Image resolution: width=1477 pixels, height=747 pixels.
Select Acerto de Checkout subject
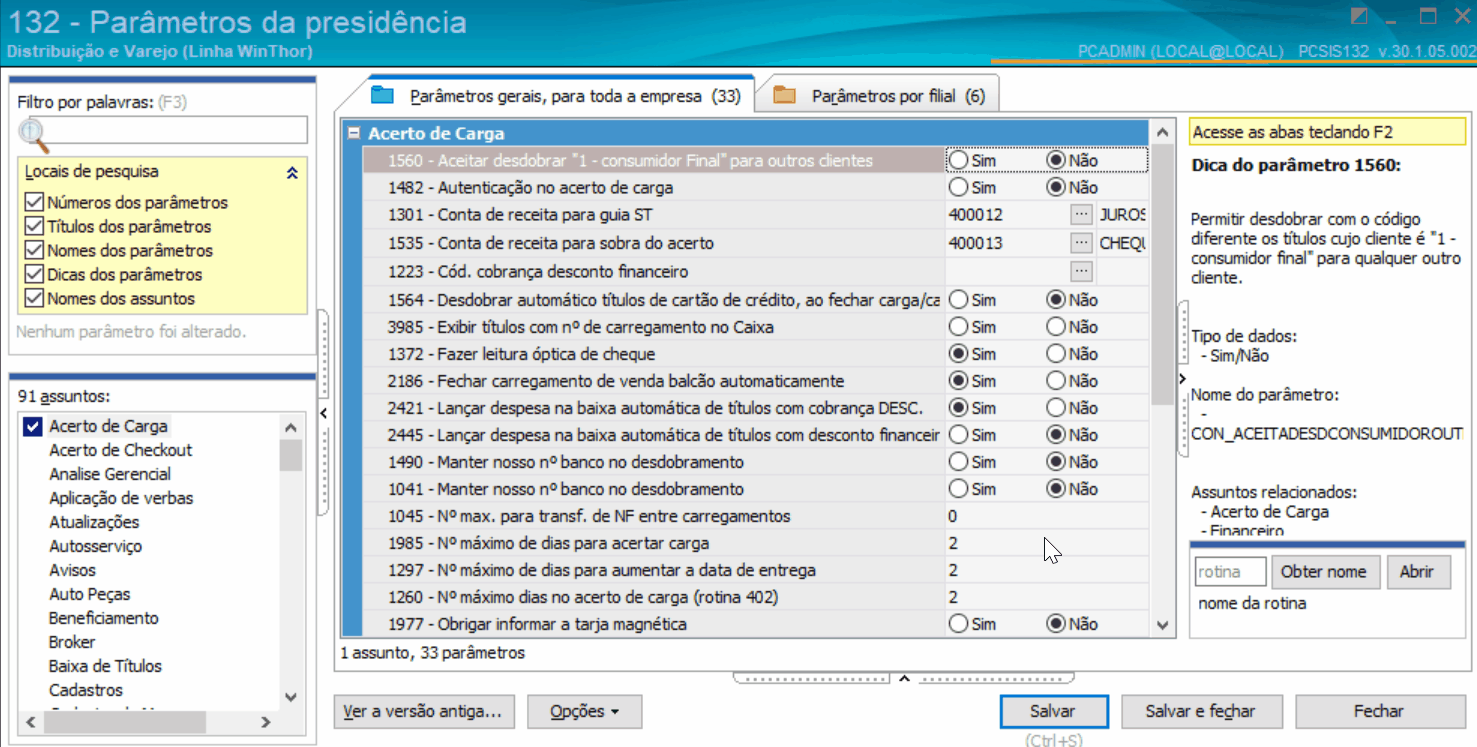(x=120, y=451)
